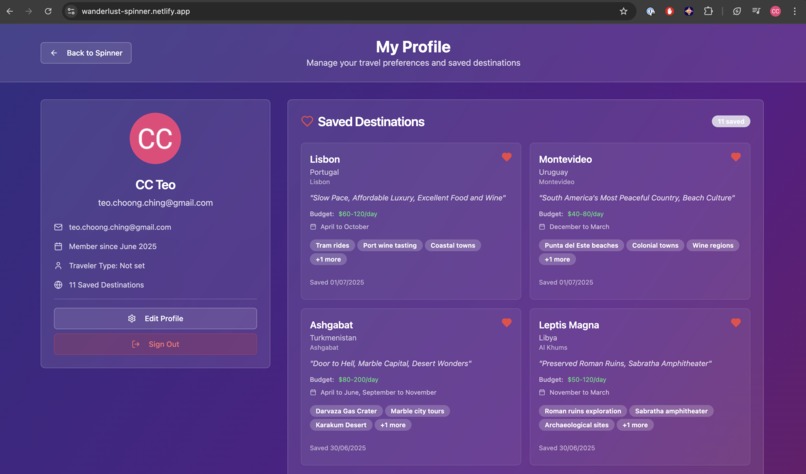806x474 pixels.
Task: Click the 11 saved badge
Action: click(730, 121)
